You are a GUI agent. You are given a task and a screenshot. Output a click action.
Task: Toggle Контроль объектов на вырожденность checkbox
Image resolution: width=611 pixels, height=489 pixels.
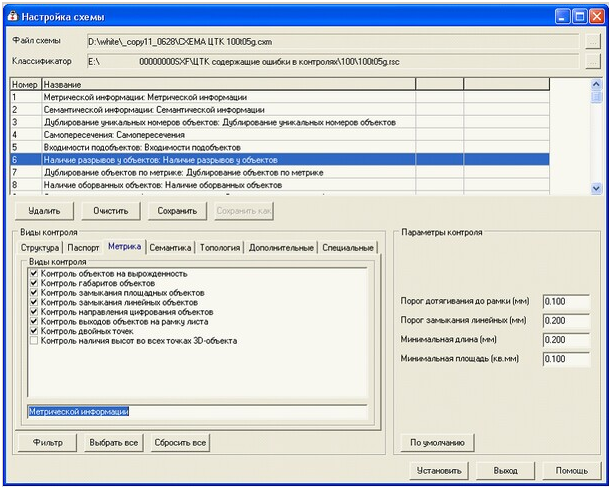35,273
